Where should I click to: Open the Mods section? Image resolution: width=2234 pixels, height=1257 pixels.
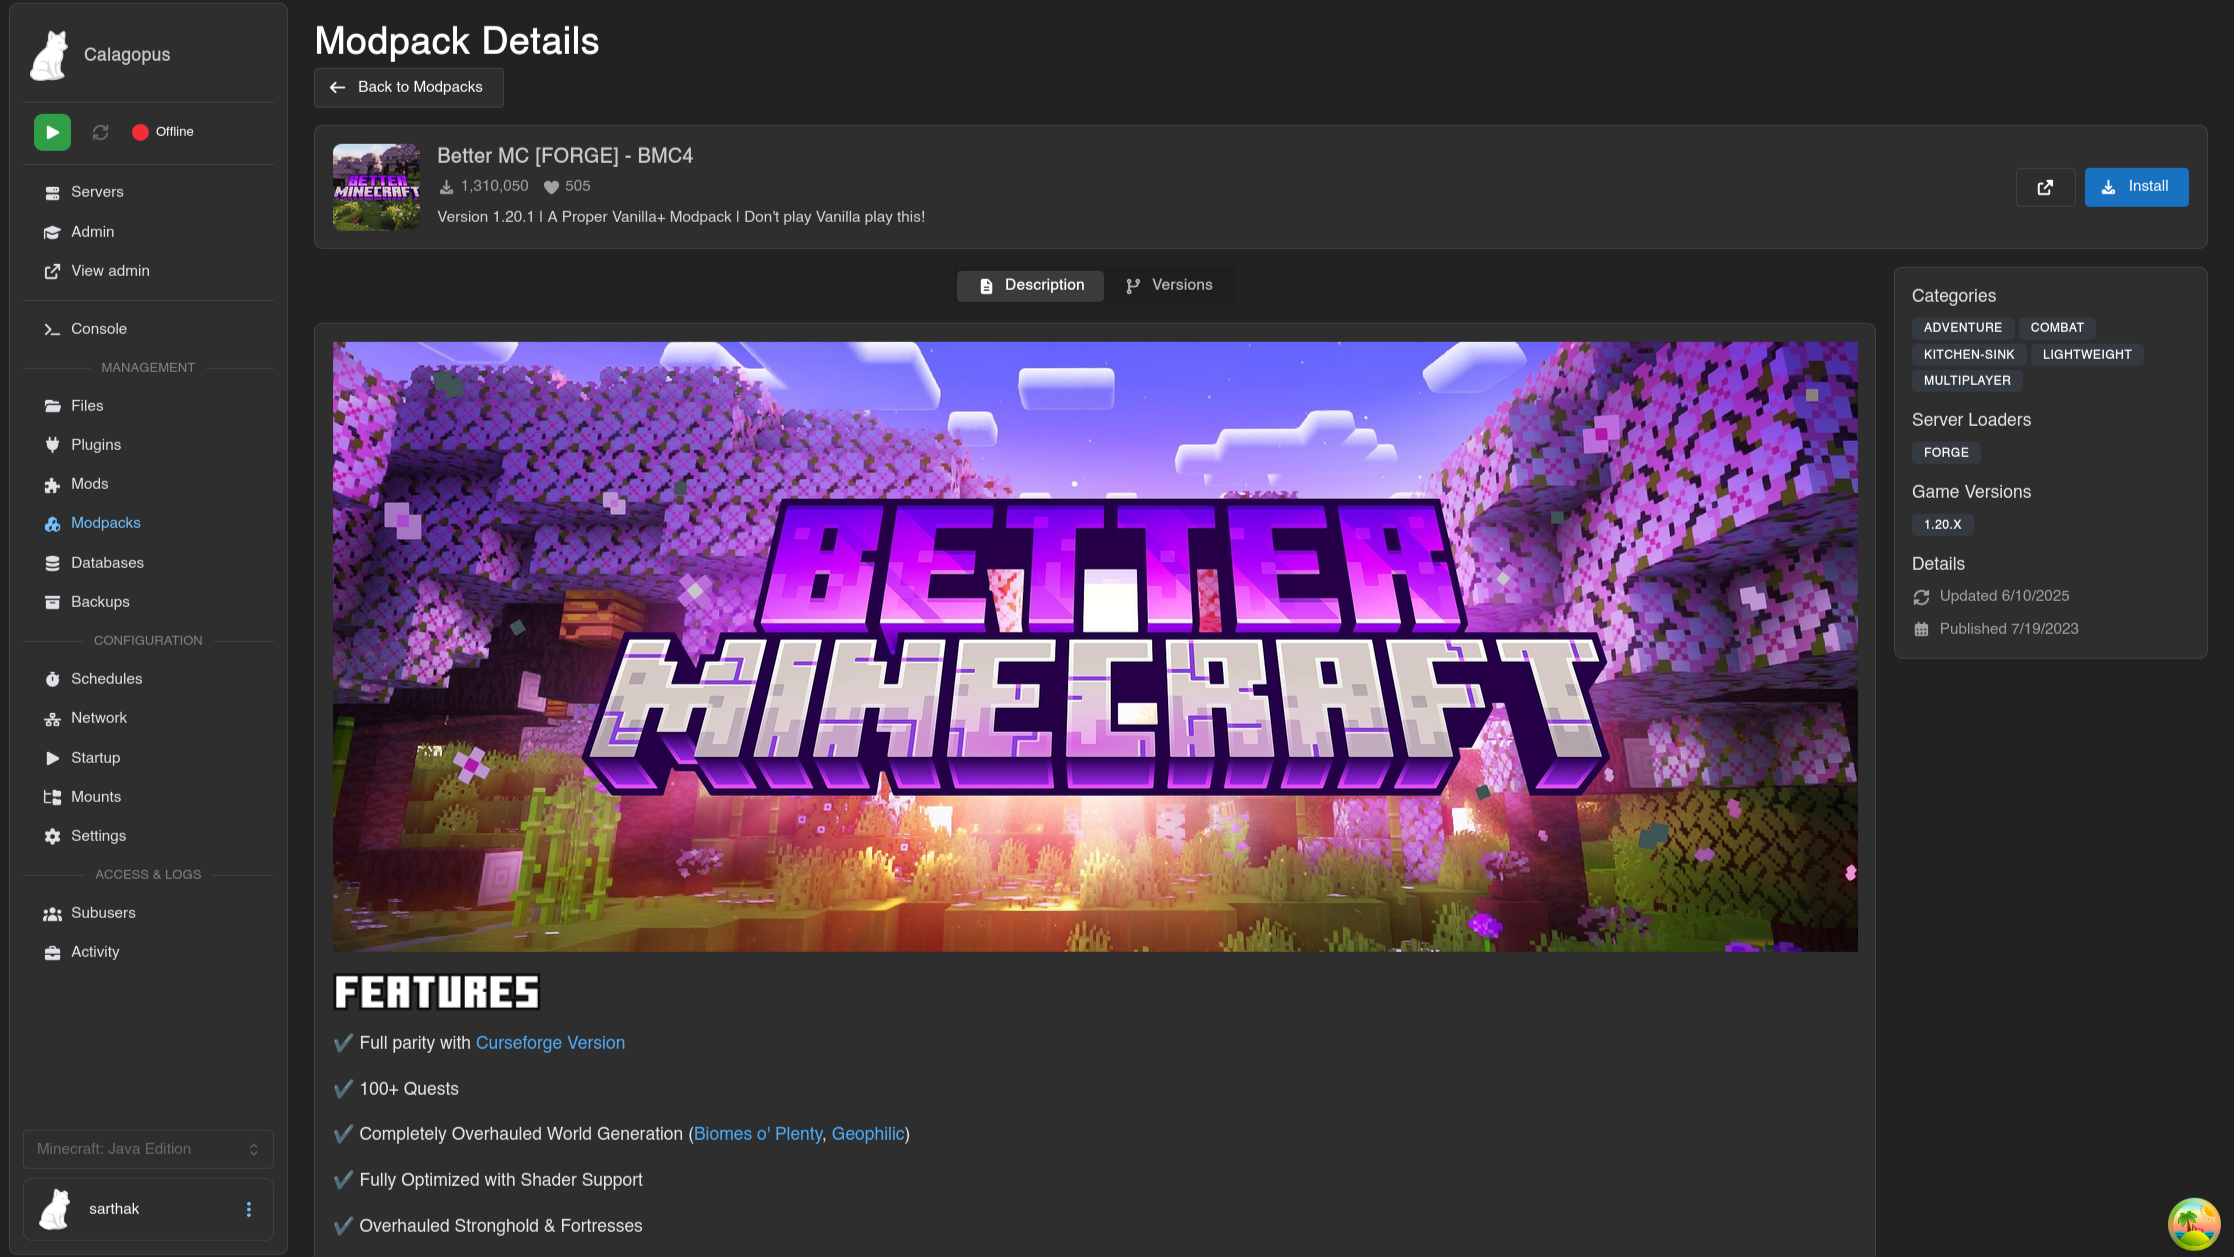[89, 484]
